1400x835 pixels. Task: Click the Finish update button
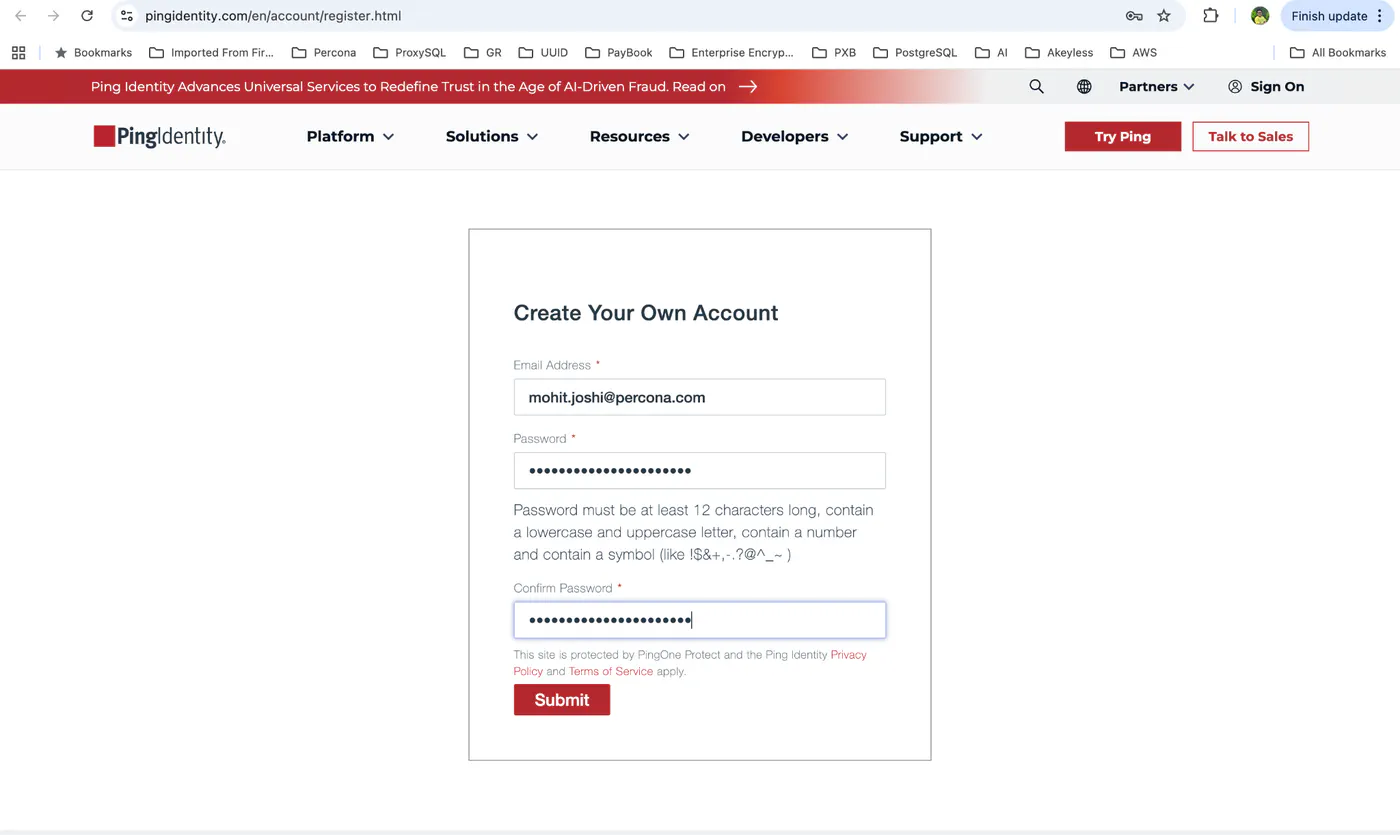point(1336,16)
